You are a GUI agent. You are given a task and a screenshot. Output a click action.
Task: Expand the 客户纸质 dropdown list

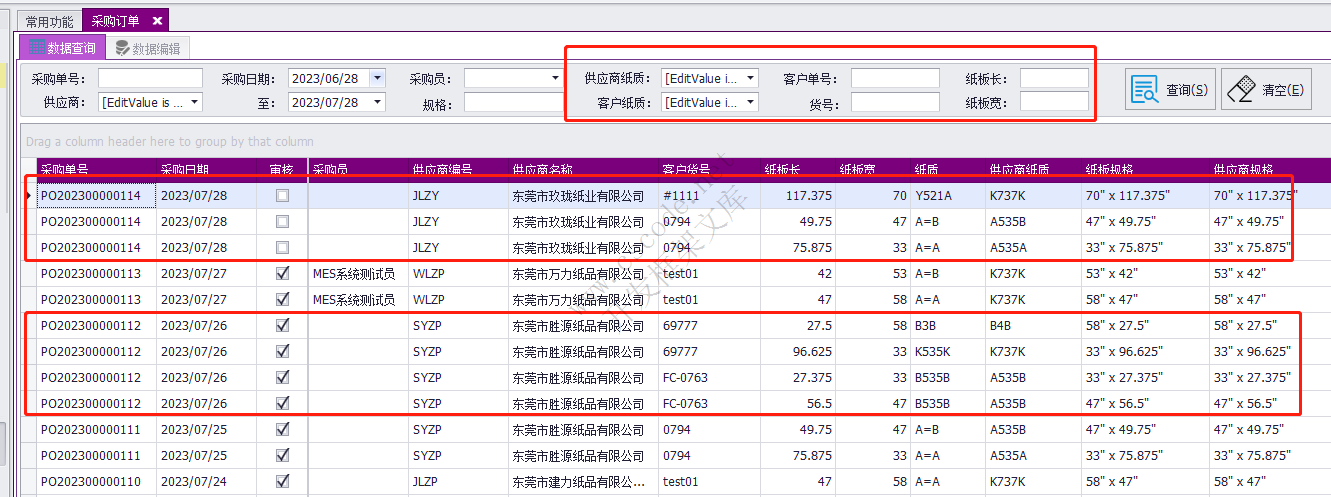[x=751, y=102]
